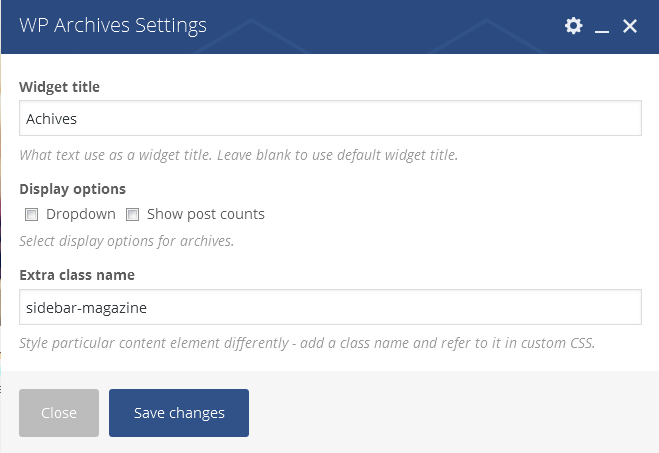This screenshot has width=659, height=453.
Task: Click the Widget title field label
Action: 59,87
